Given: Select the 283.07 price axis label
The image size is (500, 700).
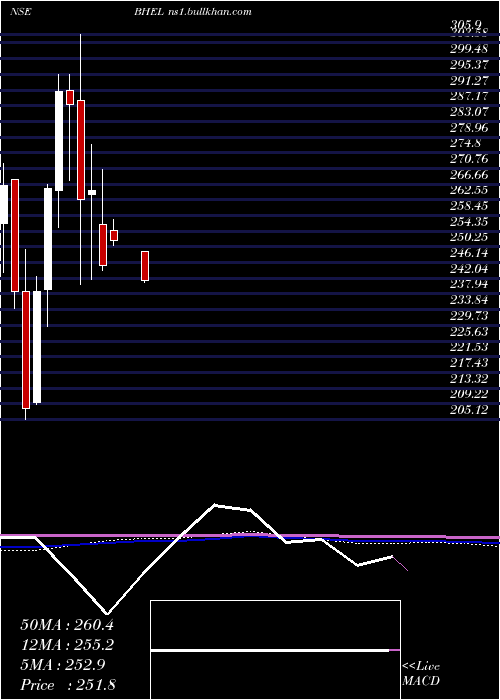Looking at the screenshot, I should point(469,111).
